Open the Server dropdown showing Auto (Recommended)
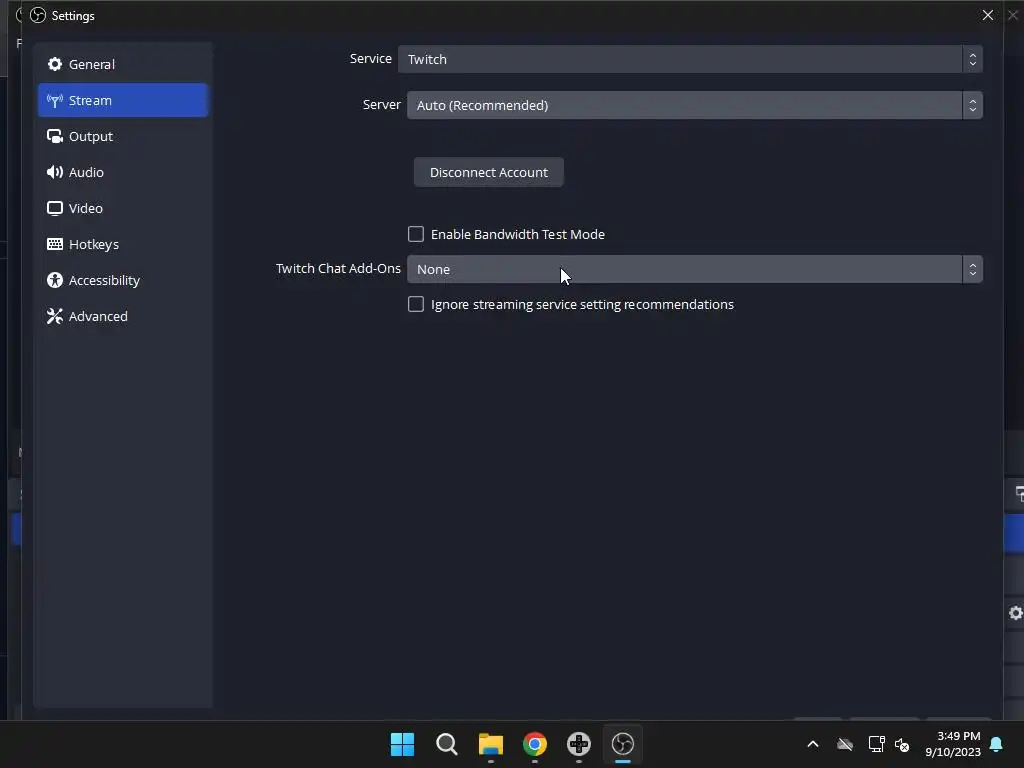1024x768 pixels. click(694, 105)
